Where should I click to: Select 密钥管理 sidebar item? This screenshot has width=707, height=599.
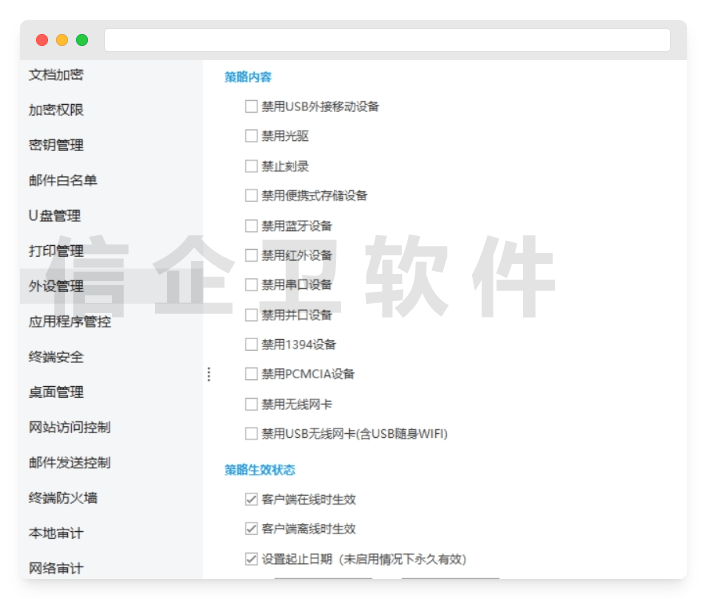pos(56,145)
